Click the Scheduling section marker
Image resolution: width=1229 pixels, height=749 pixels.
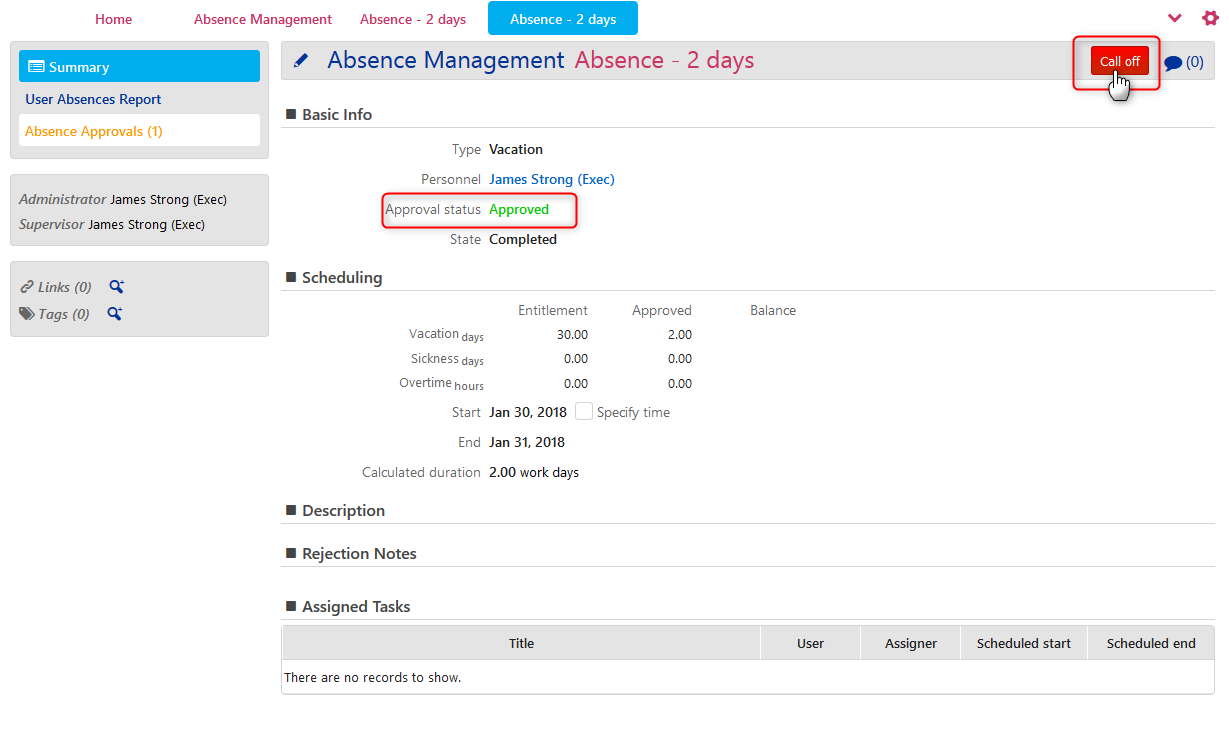[289, 277]
